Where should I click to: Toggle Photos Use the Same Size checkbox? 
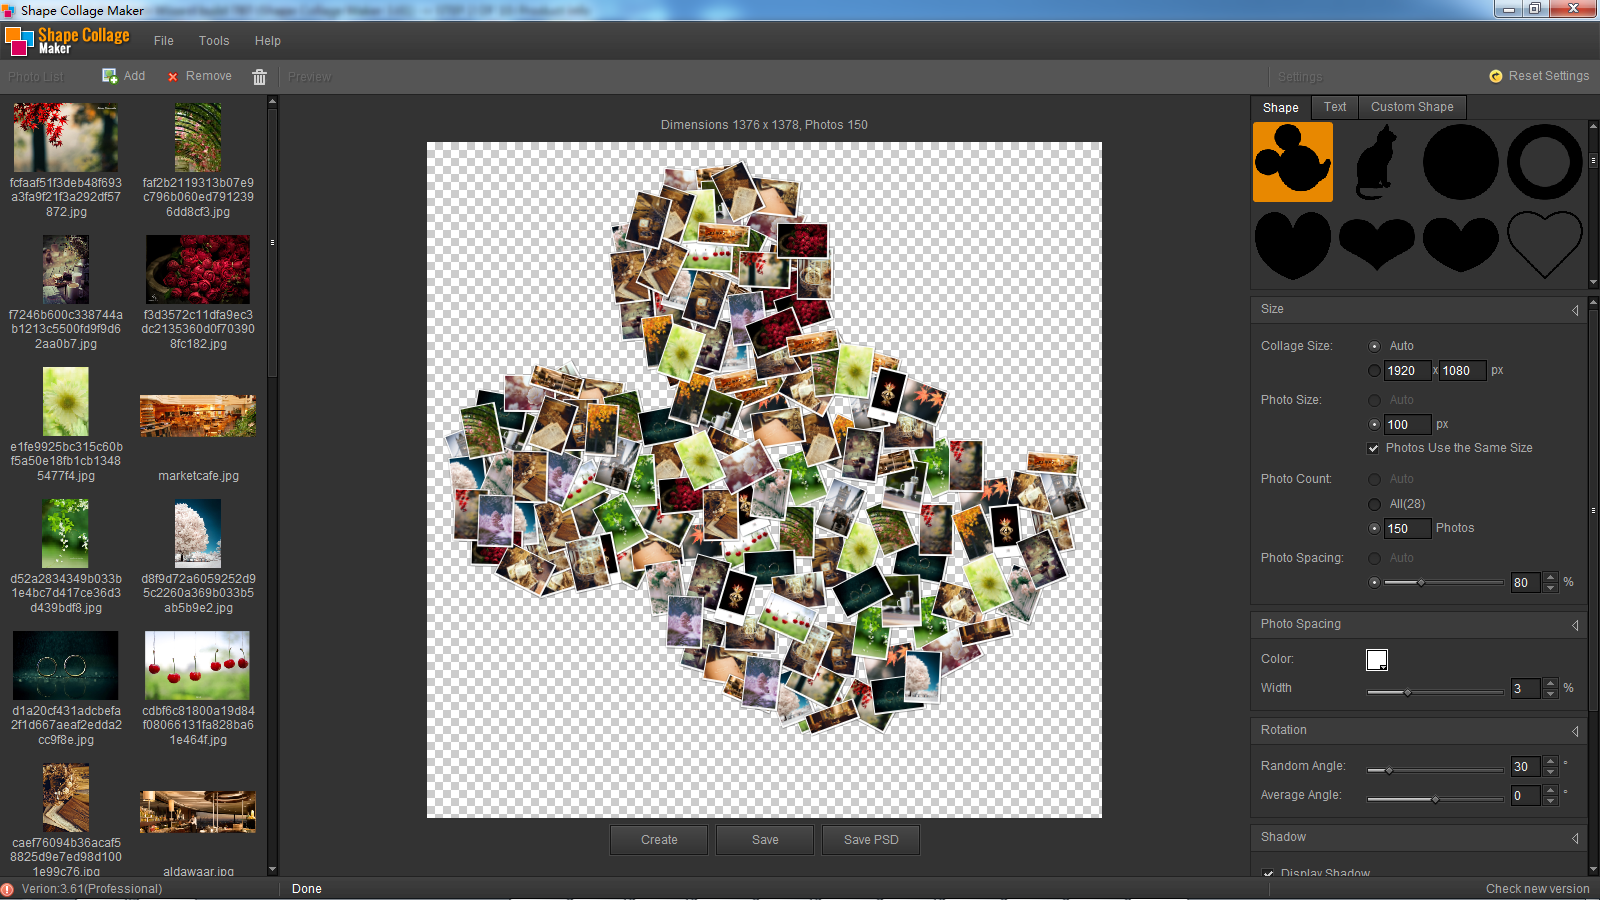(1374, 448)
